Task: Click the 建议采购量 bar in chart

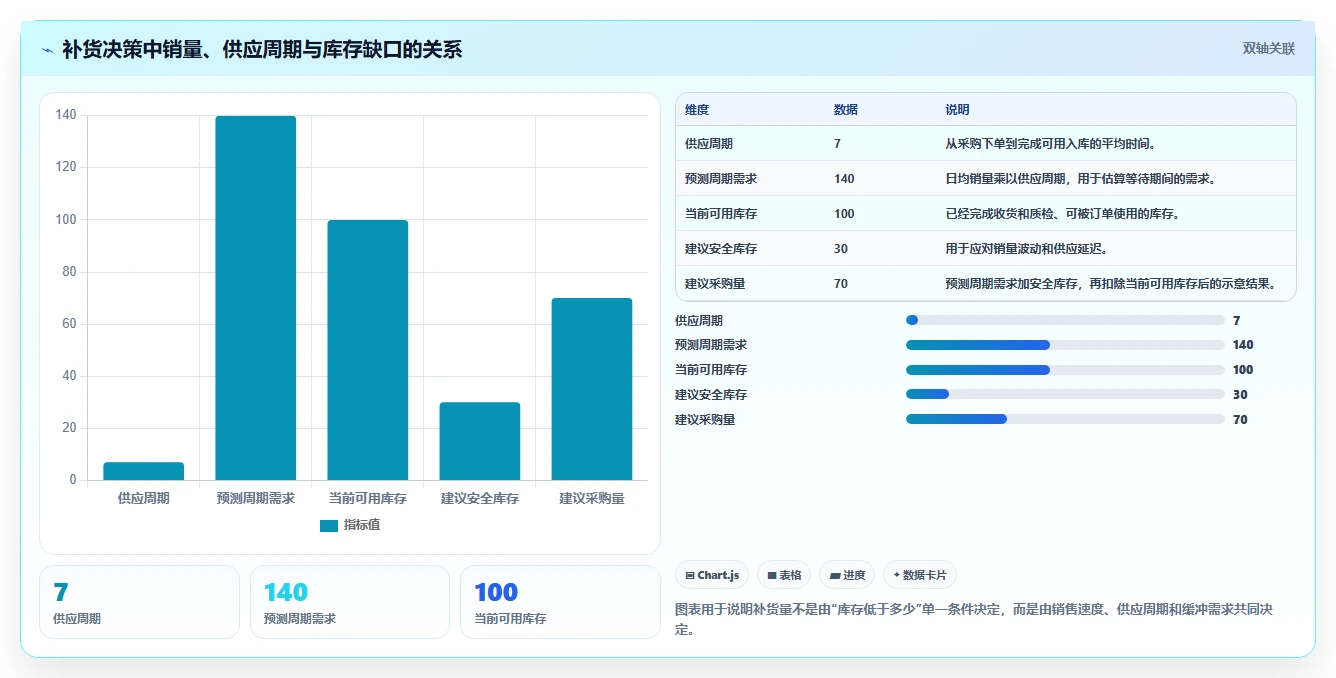Action: 592,389
